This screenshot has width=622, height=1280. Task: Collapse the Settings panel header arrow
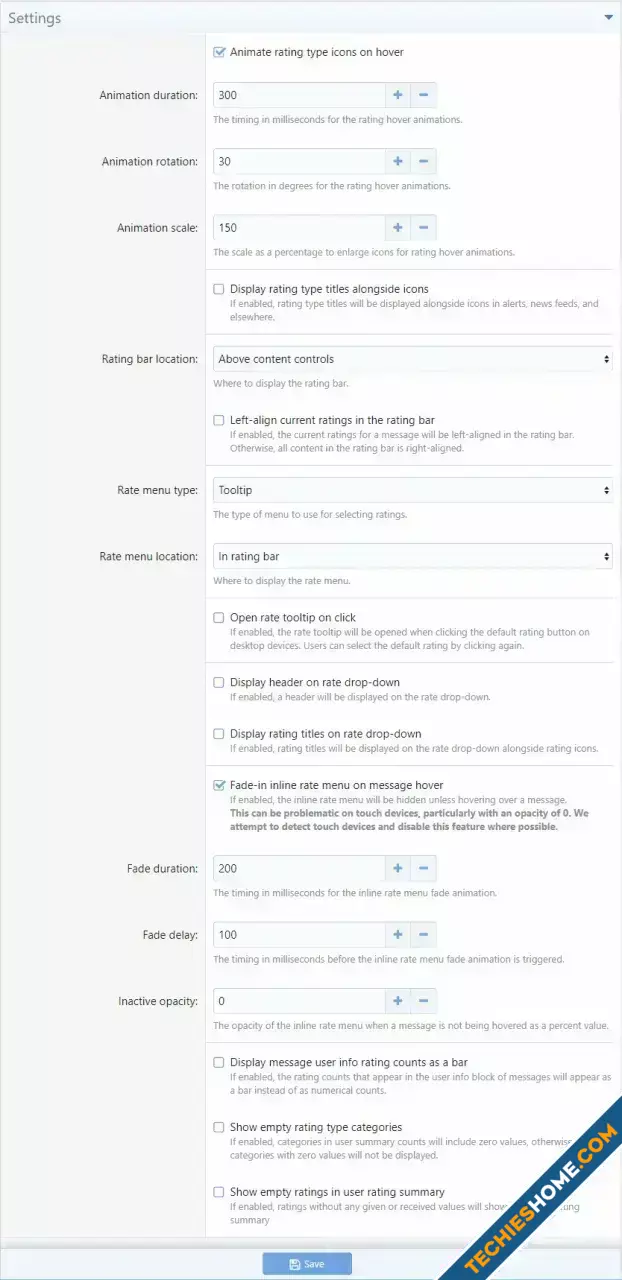coord(608,17)
